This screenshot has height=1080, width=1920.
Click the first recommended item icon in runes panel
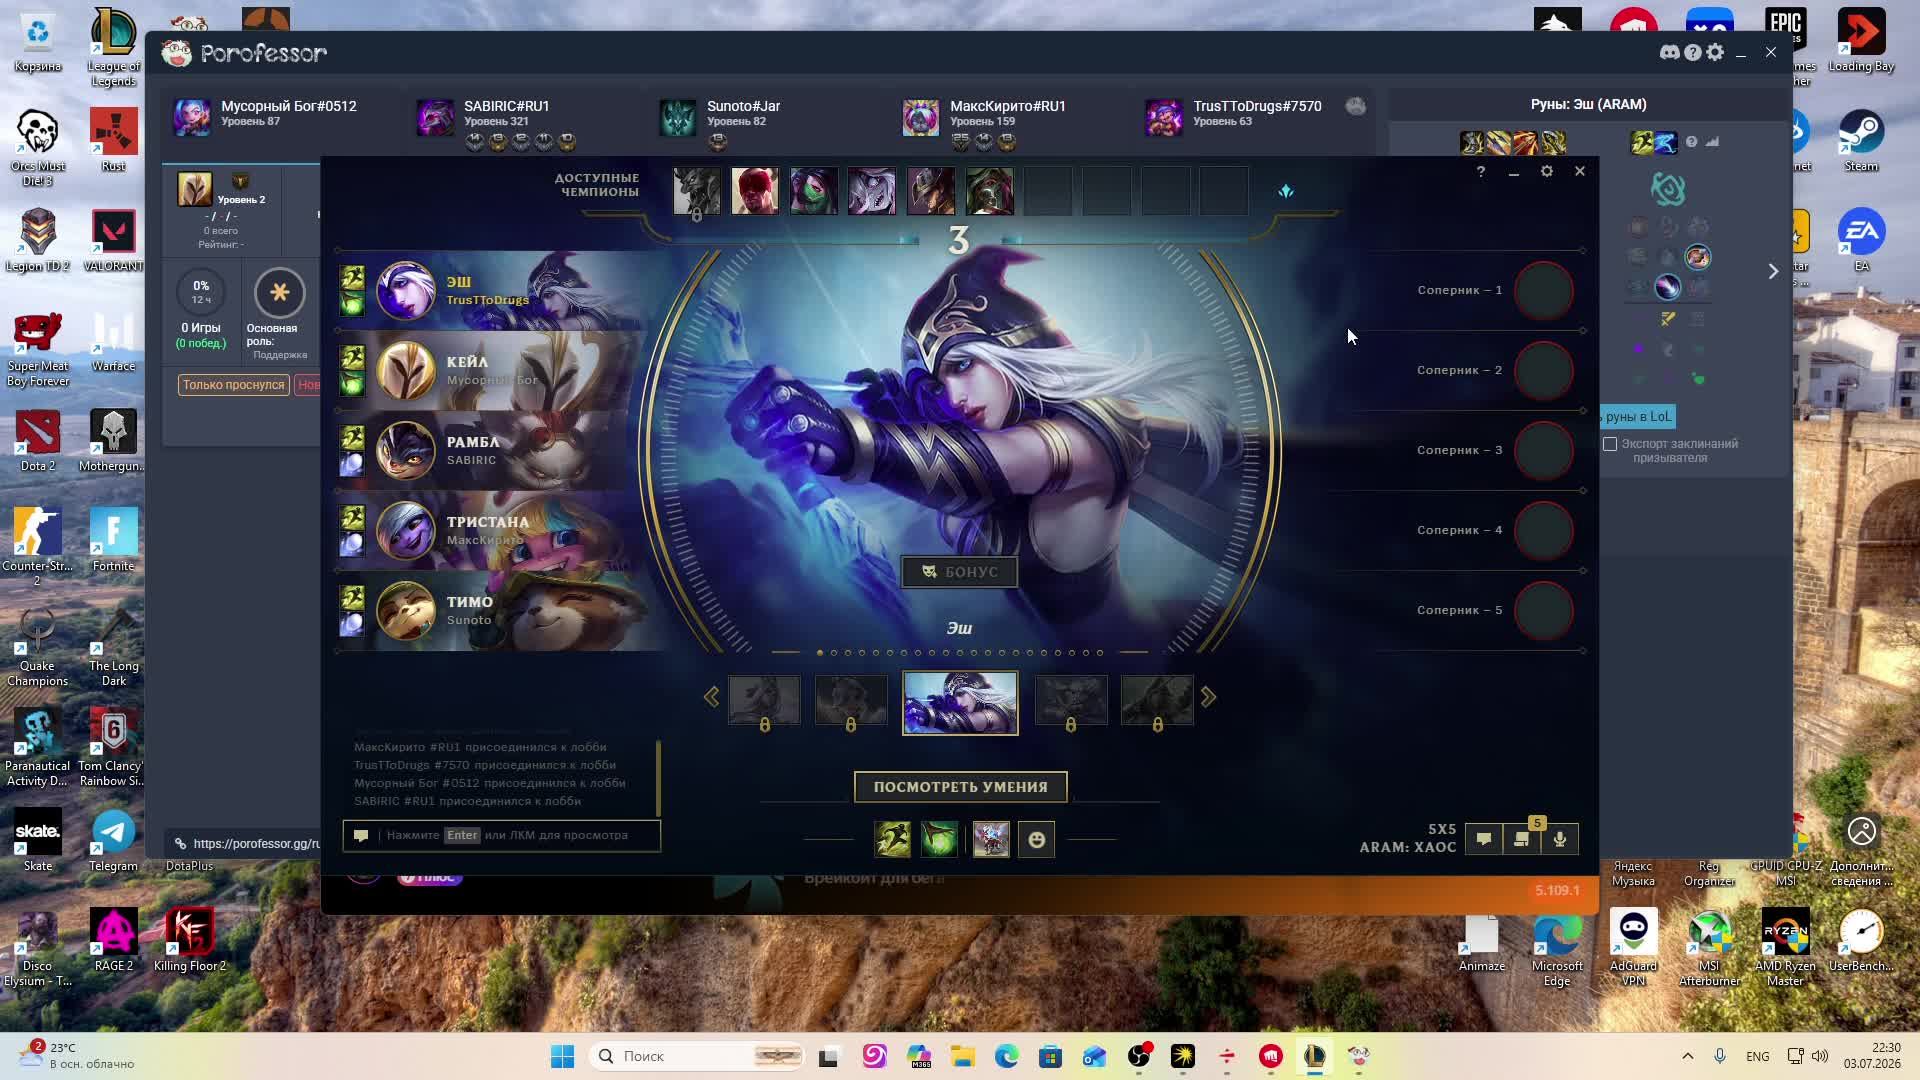(x=1471, y=143)
